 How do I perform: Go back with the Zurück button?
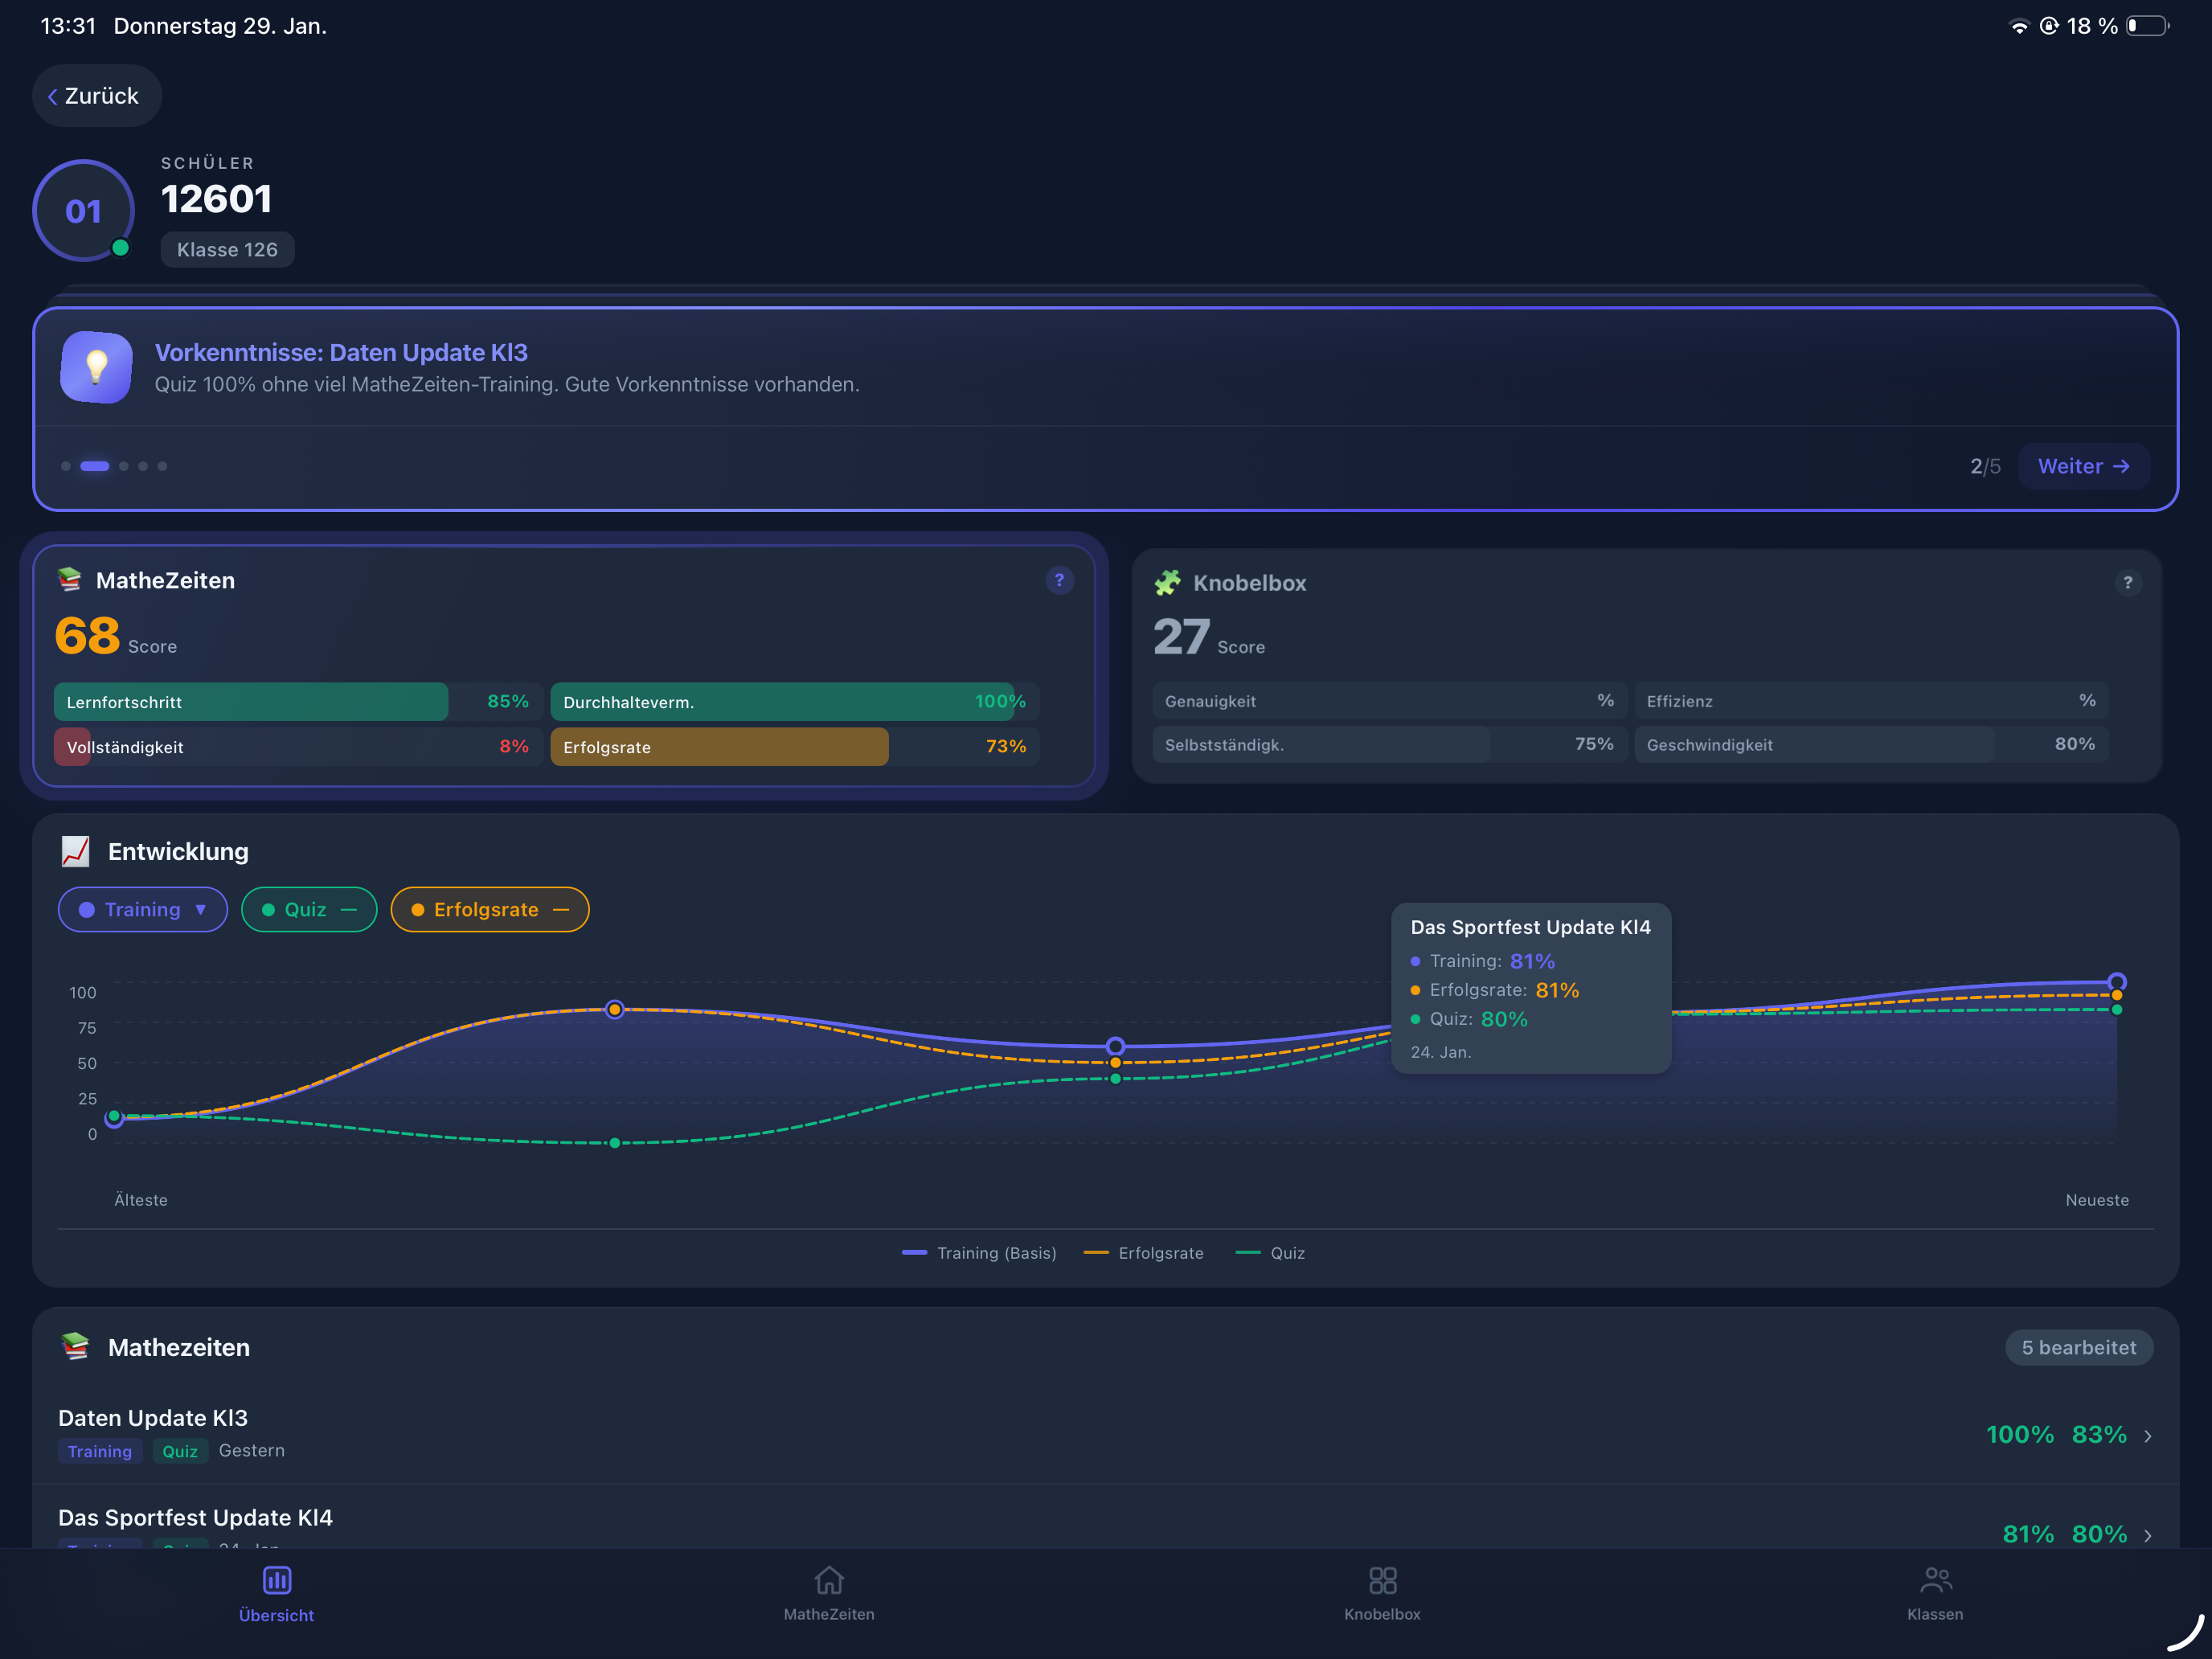point(96,96)
